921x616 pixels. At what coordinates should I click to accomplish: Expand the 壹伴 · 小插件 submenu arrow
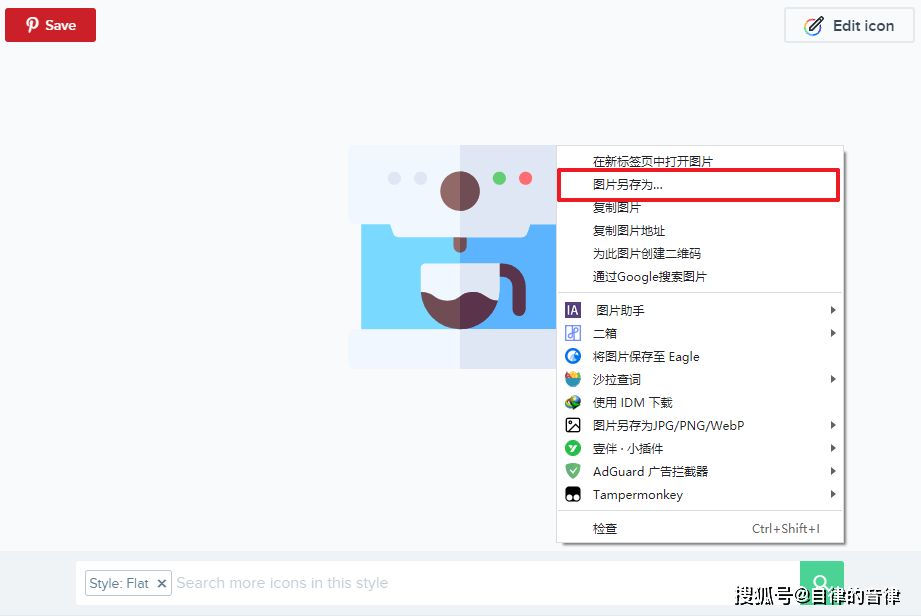[833, 448]
